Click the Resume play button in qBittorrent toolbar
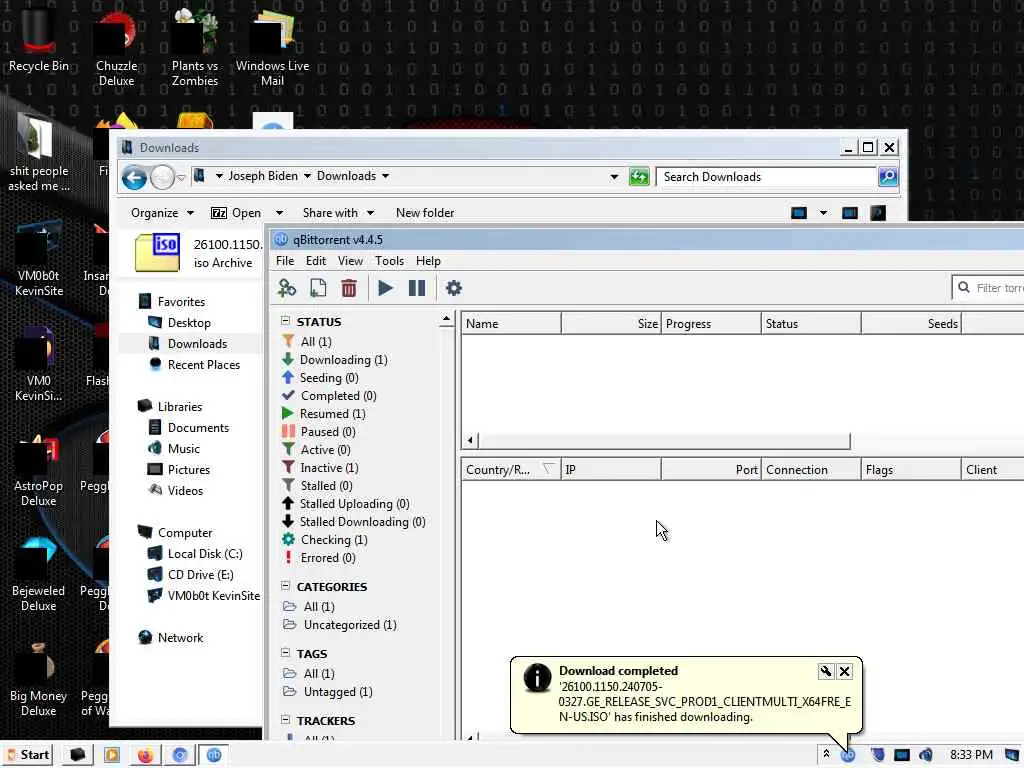1024x768 pixels. (385, 288)
